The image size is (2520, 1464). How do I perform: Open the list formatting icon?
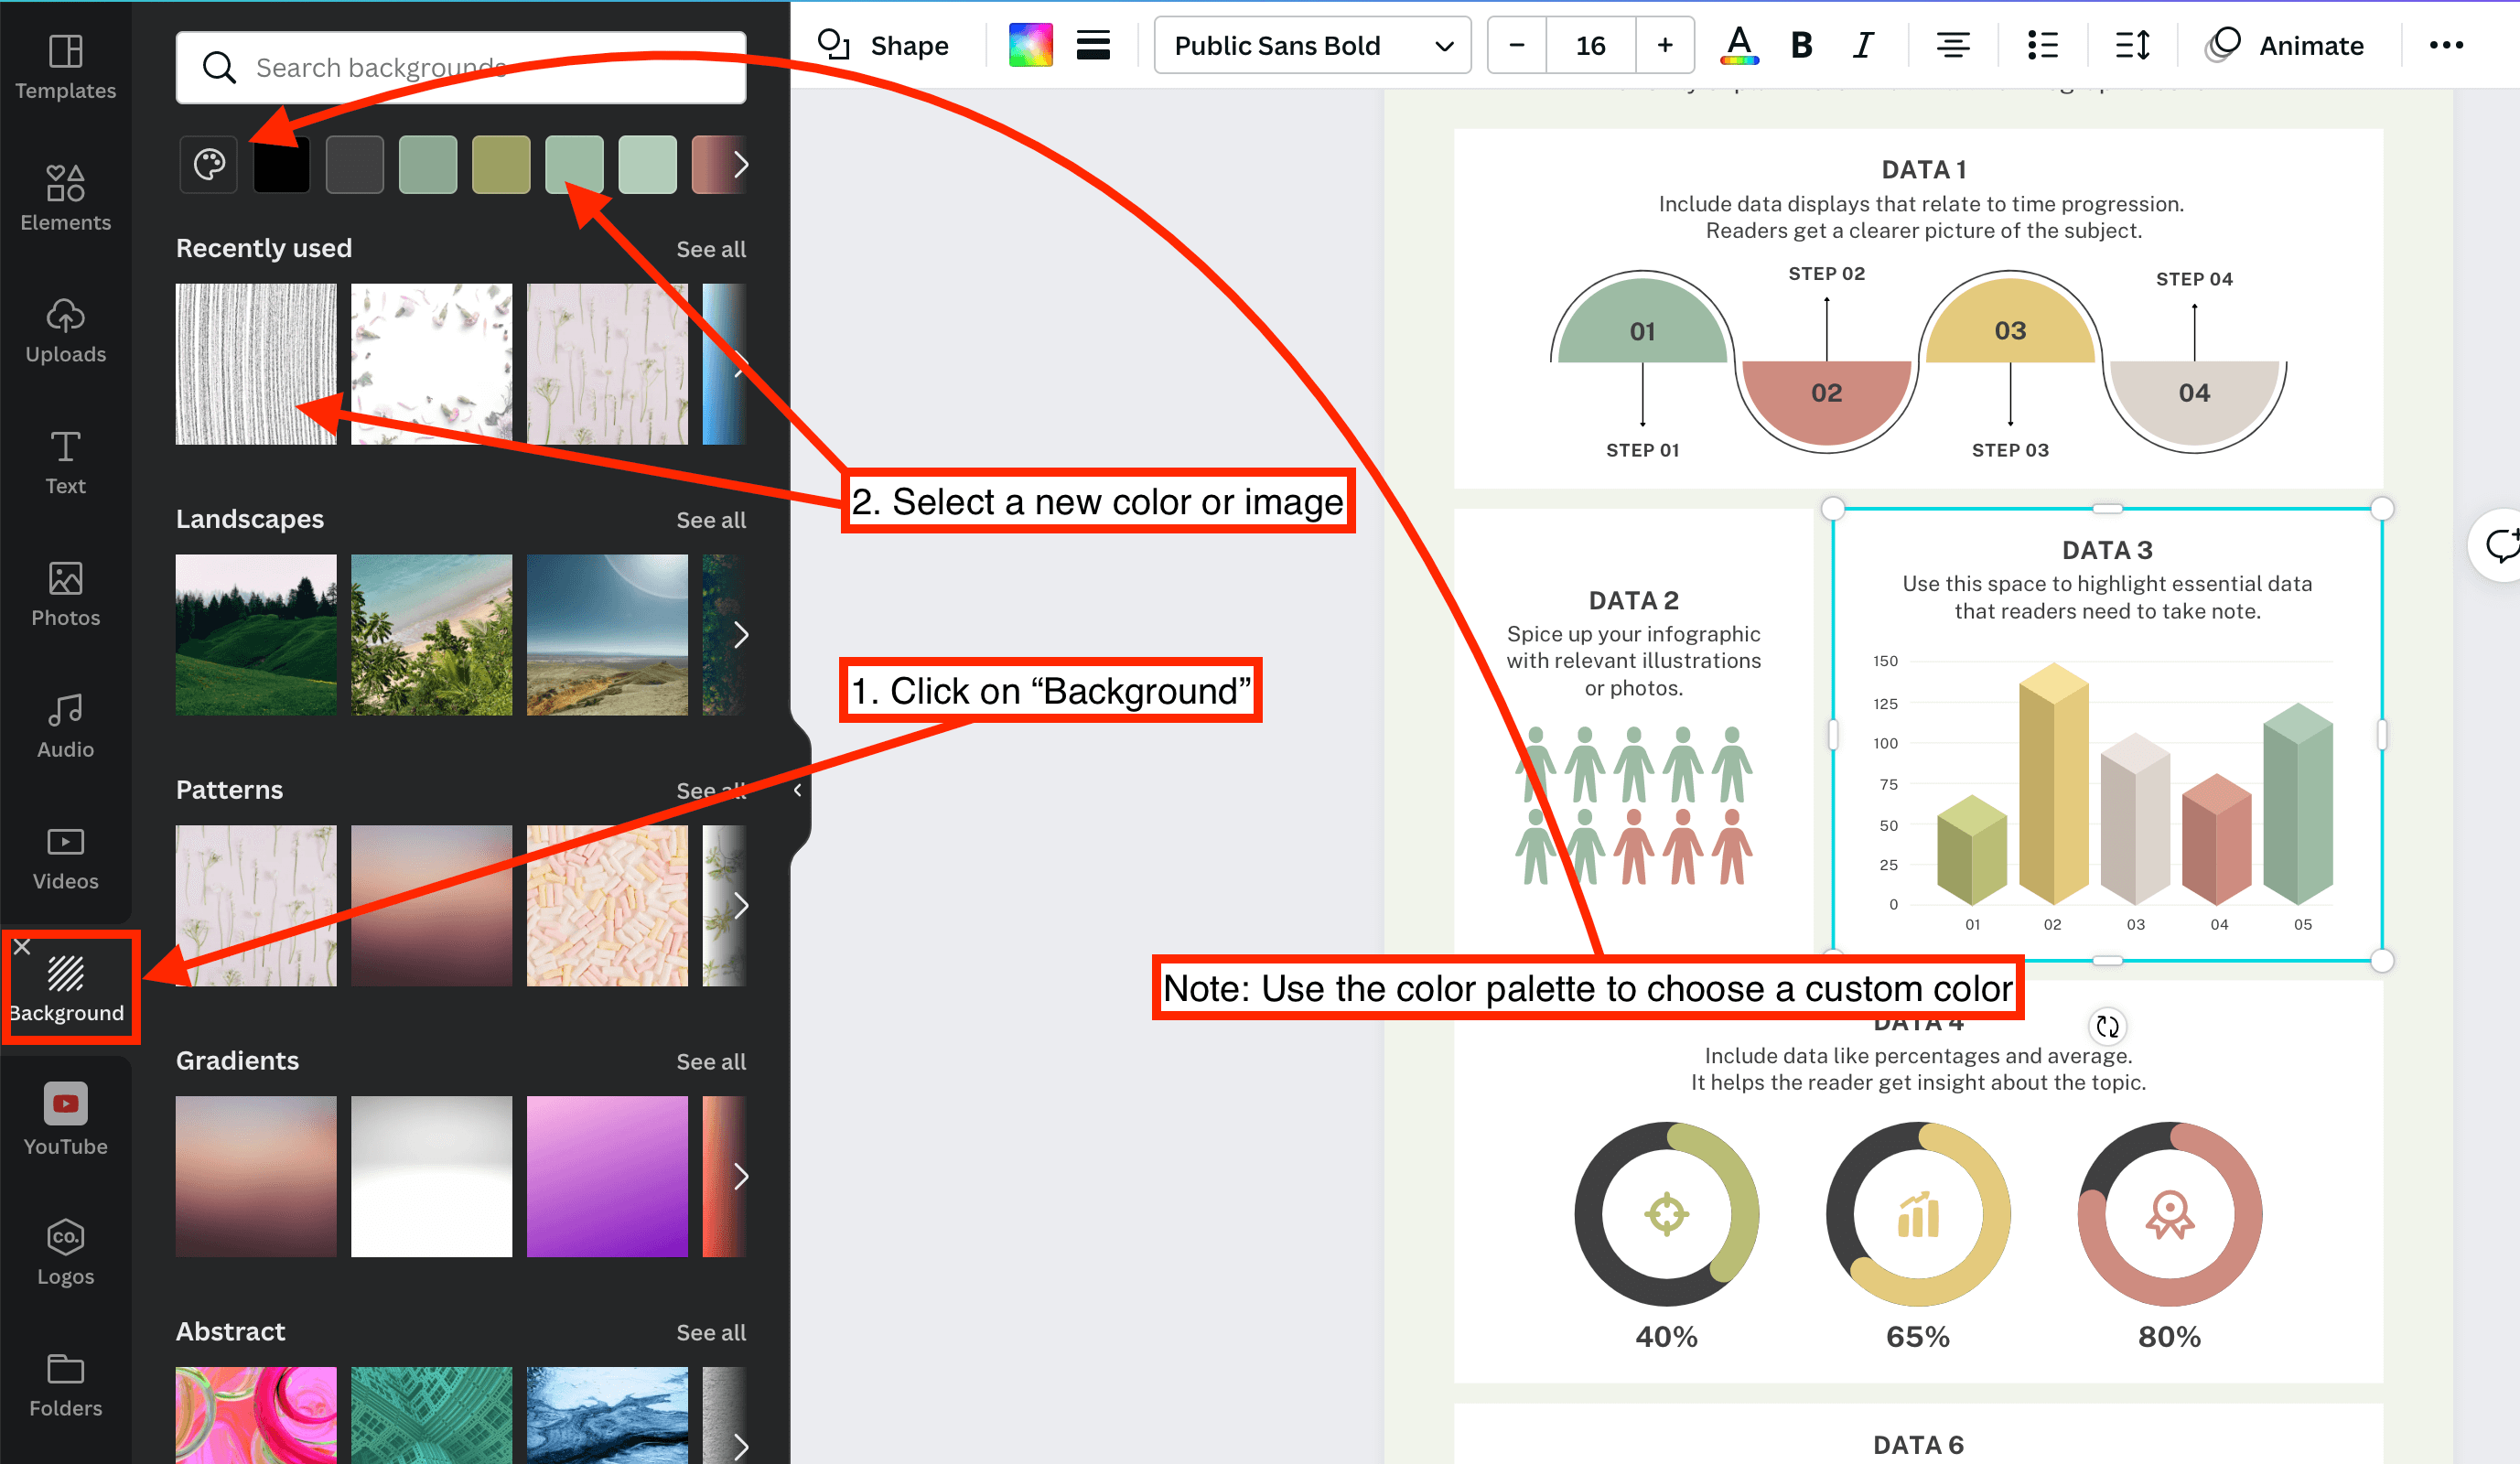(x=2042, y=45)
